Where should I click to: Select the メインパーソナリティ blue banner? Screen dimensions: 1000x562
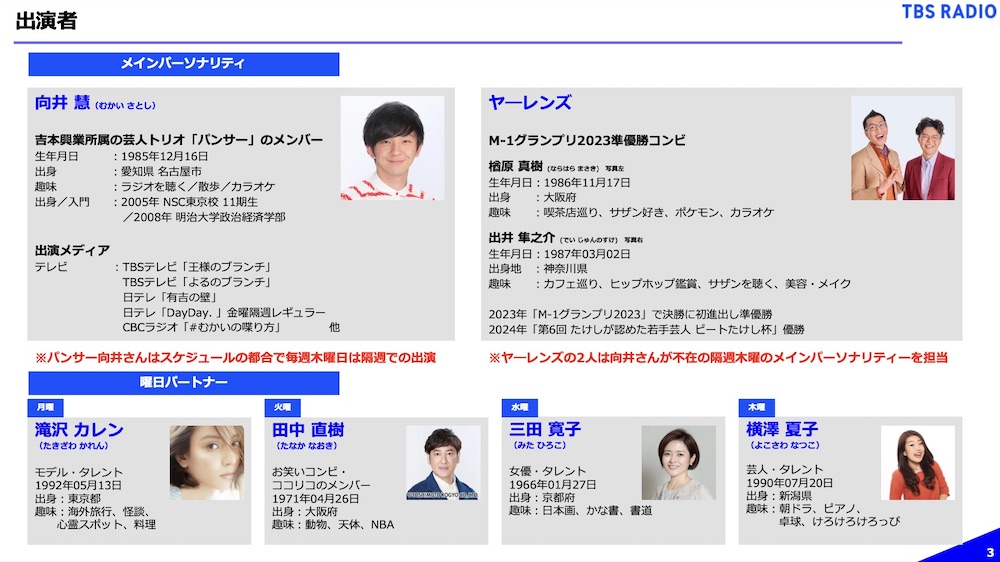pyautogui.click(x=183, y=64)
